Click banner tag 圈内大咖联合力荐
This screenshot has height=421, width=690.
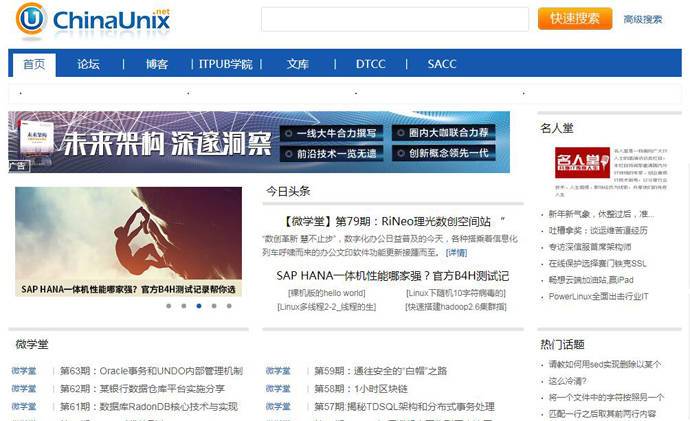444,132
